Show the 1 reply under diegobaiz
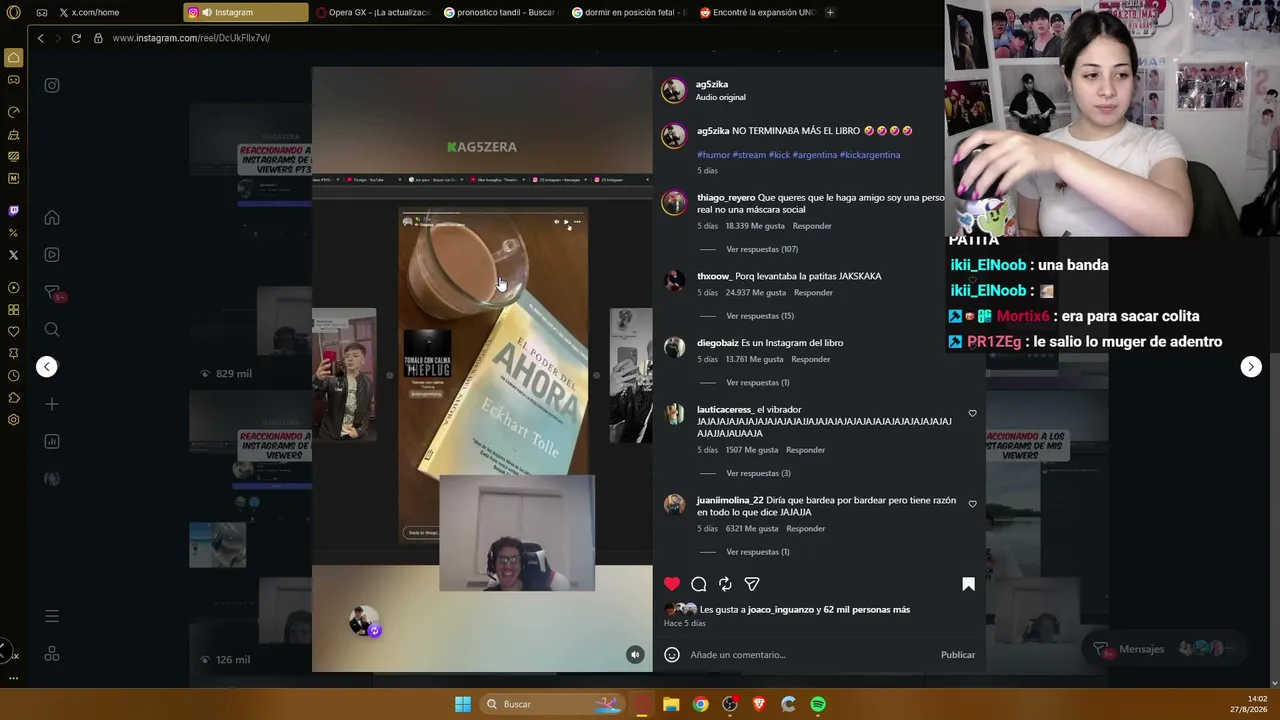 pyautogui.click(x=758, y=383)
